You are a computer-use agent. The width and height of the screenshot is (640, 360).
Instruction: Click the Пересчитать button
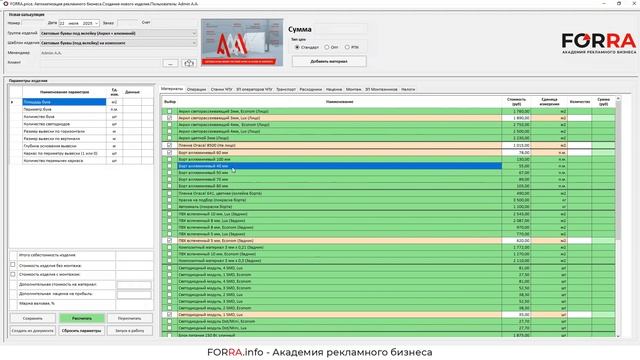pyautogui.click(x=130, y=318)
